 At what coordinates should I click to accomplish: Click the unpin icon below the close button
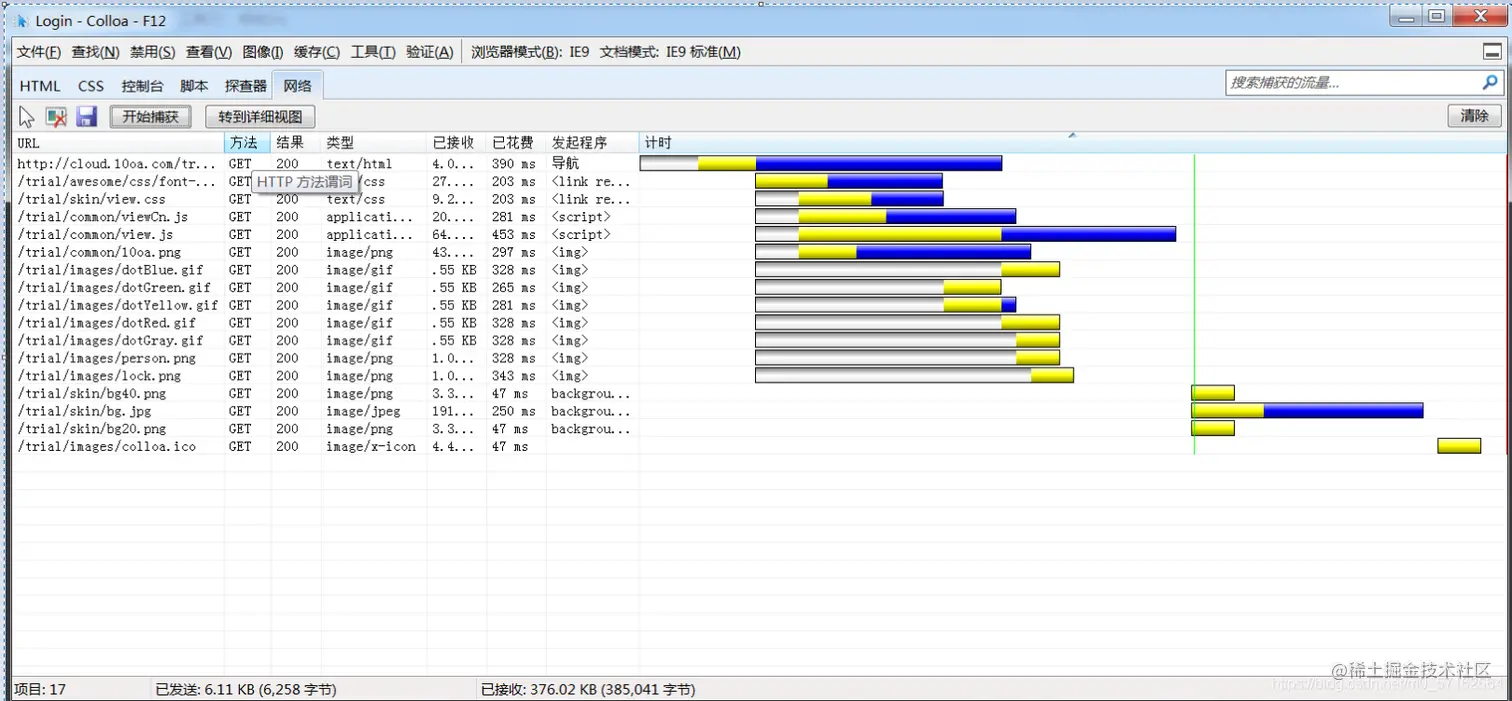click(x=1493, y=51)
